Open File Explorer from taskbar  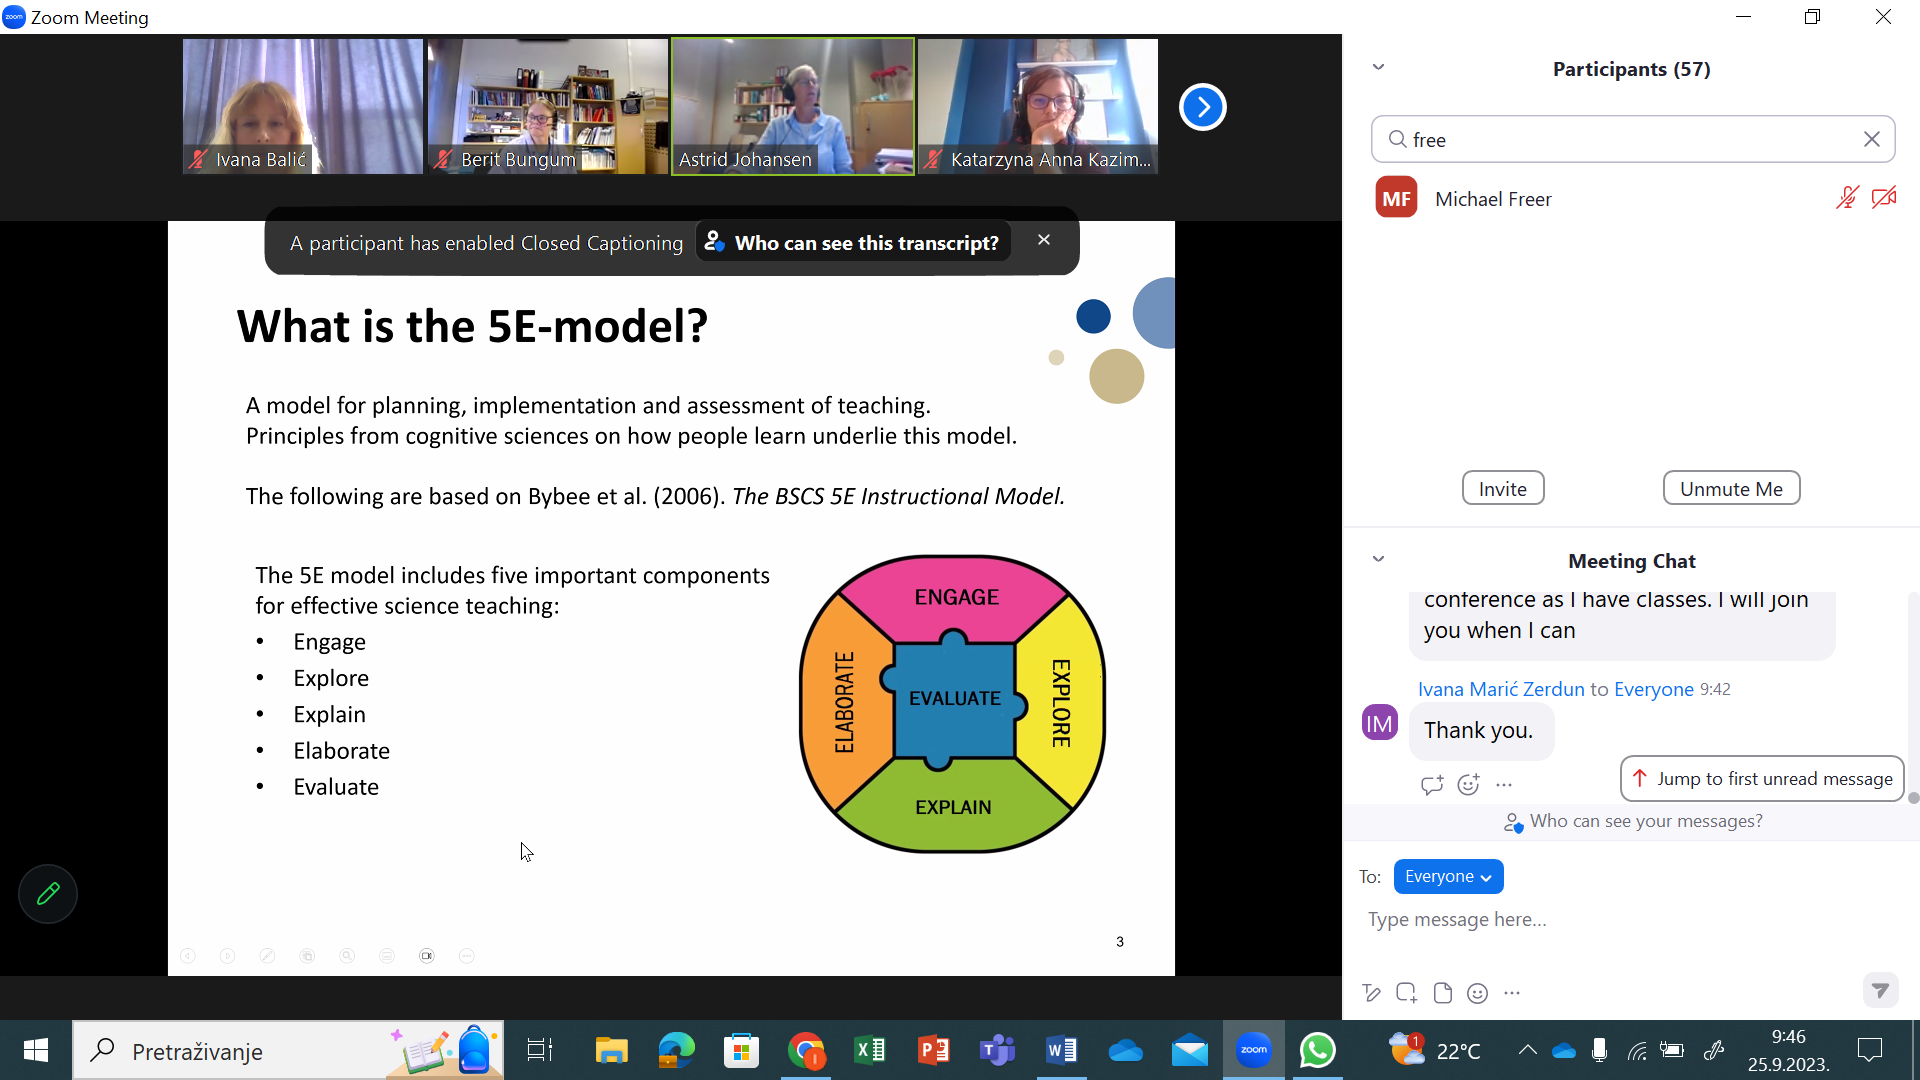tap(611, 1050)
